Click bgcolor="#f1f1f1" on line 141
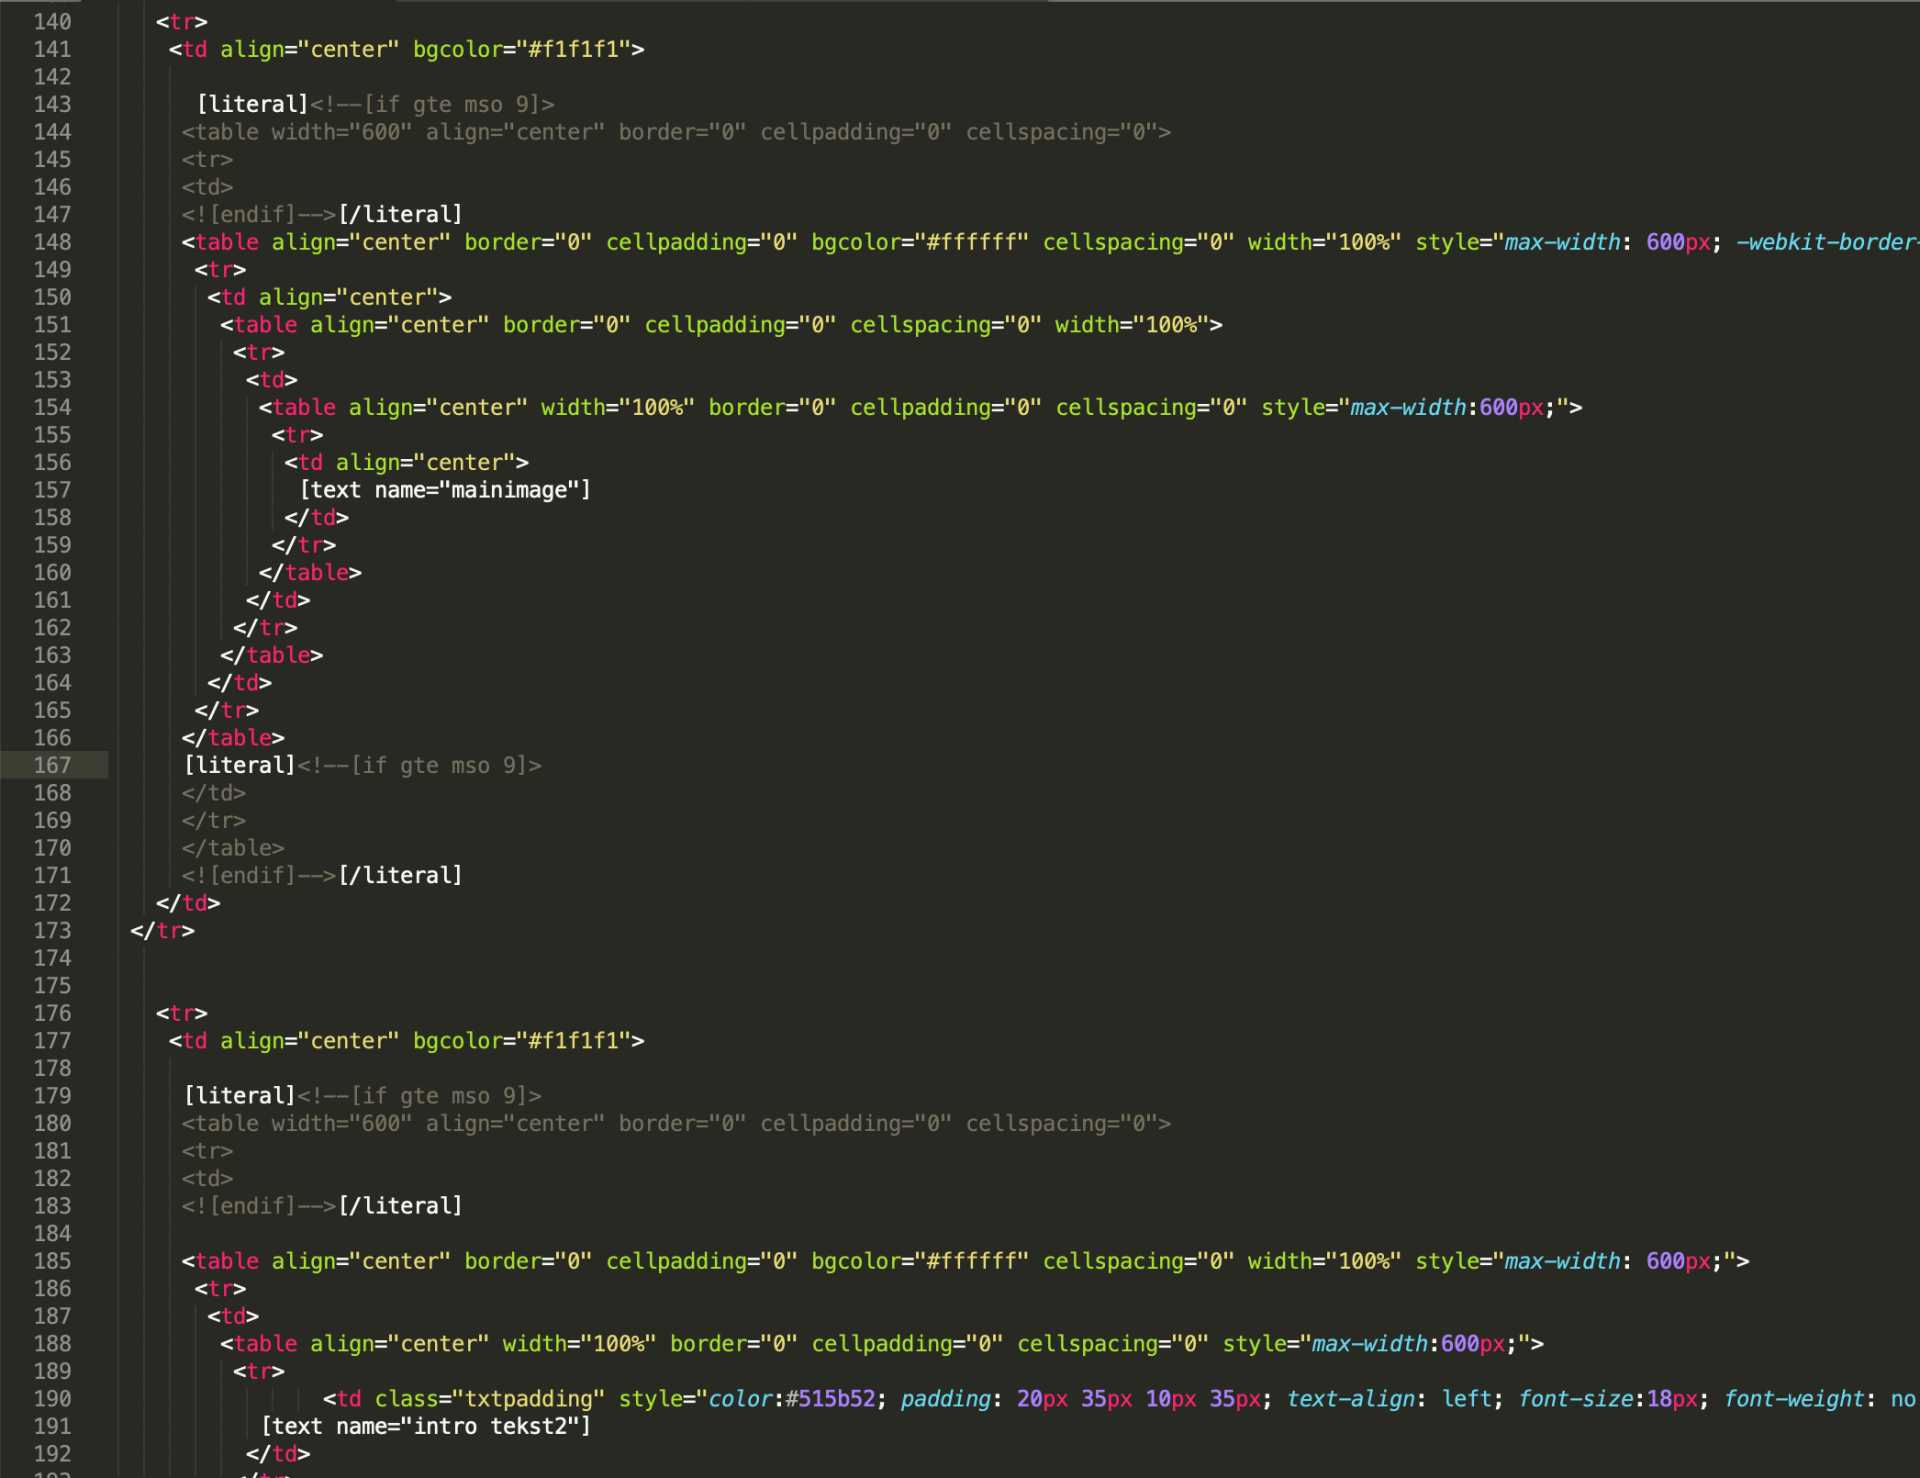Screen dimensions: 1920x1478 pos(521,49)
